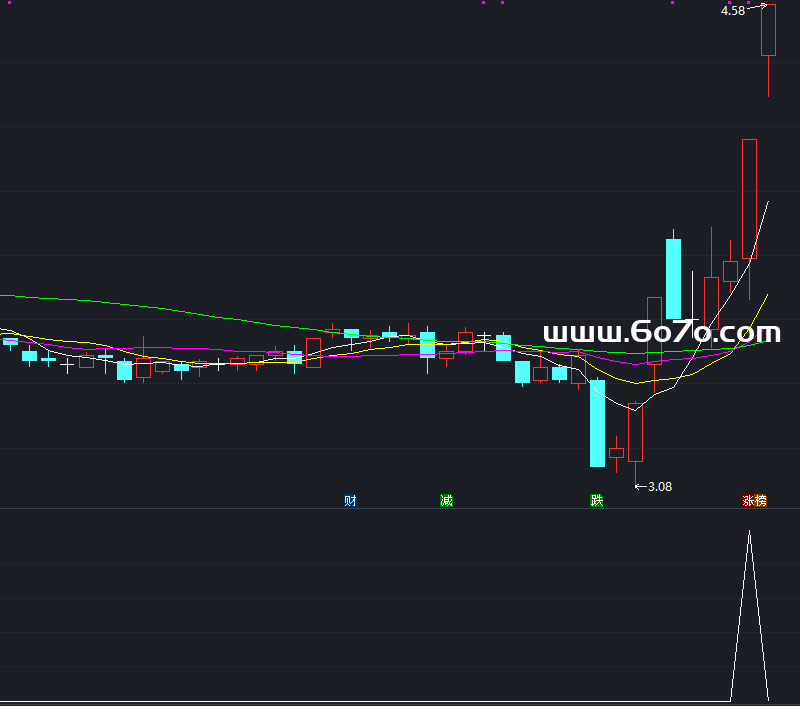This screenshot has height=706, width=800.
Task: Select the tall cyan candle right of the watermark
Action: click(674, 278)
